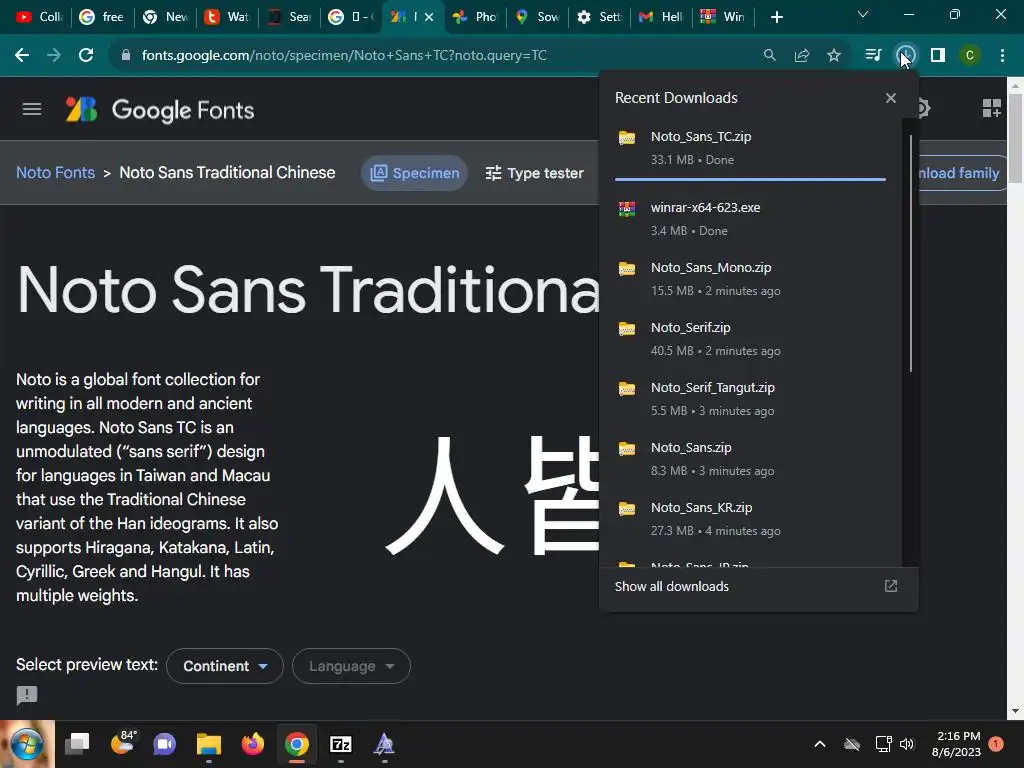Open Chrome three-dot menu
The width and height of the screenshot is (1024, 768).
1002,56
